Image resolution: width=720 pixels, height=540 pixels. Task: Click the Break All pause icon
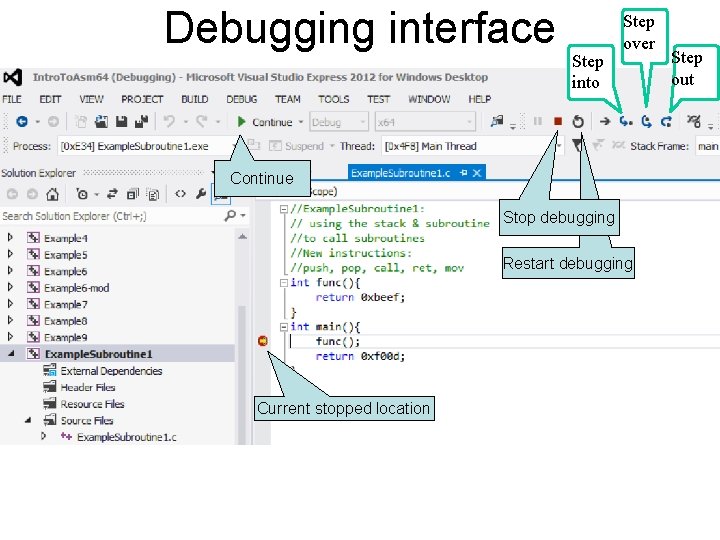538,121
